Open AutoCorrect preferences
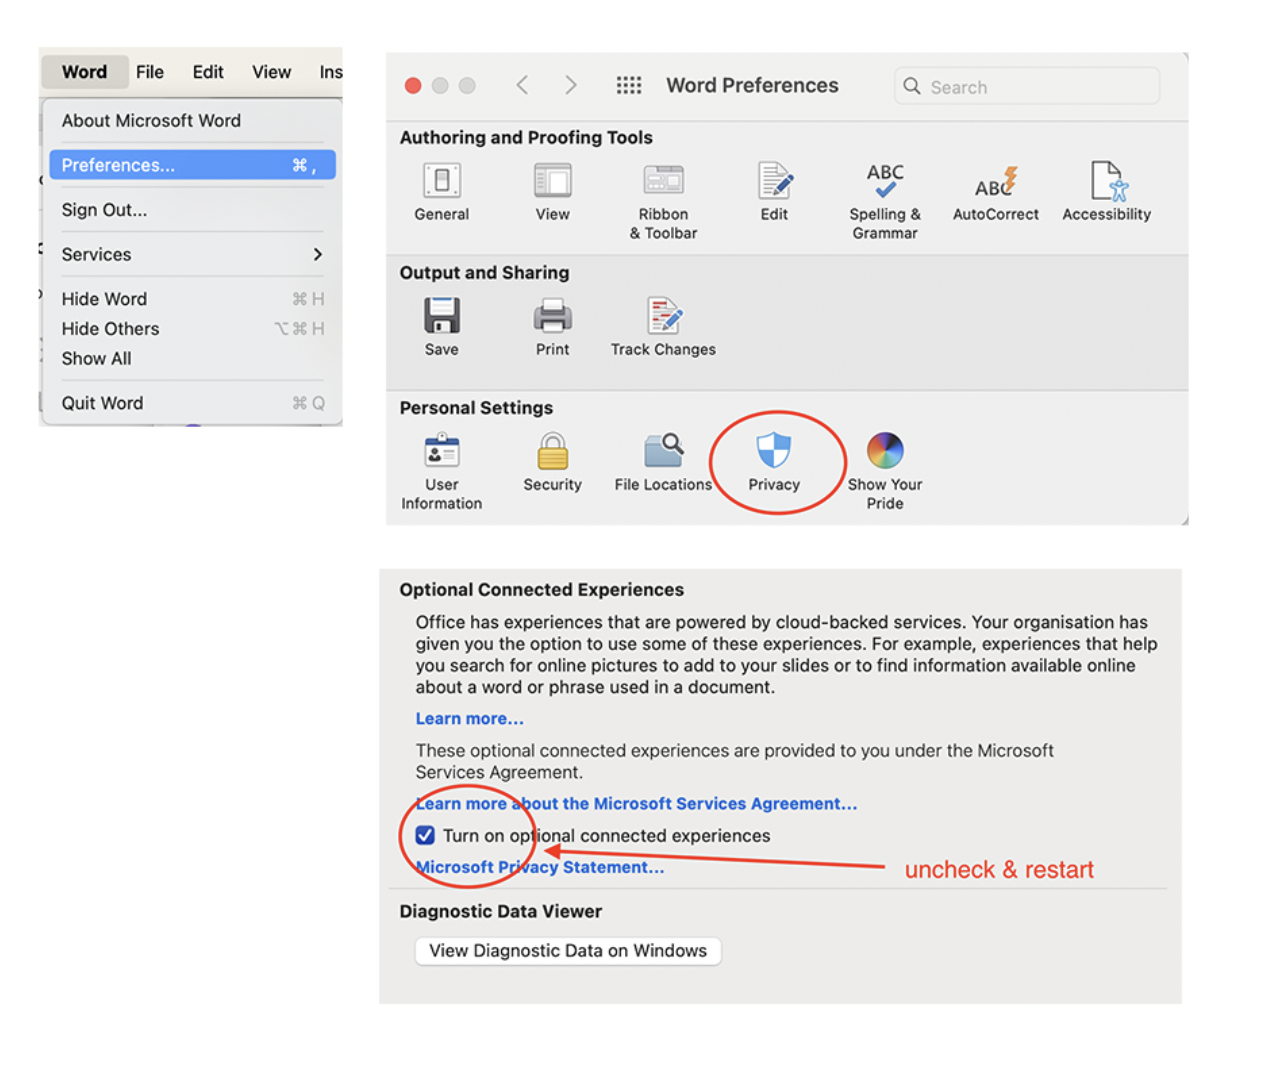Image resolution: width=1274 pixels, height=1082 pixels. (995, 182)
